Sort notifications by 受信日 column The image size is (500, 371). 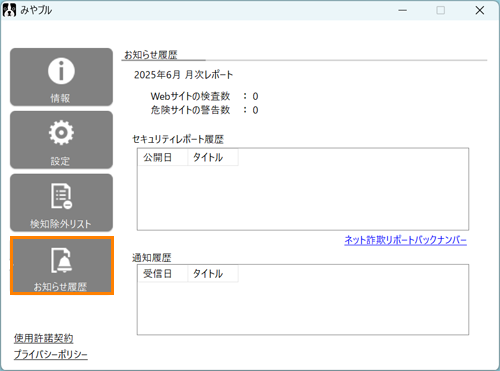click(163, 274)
